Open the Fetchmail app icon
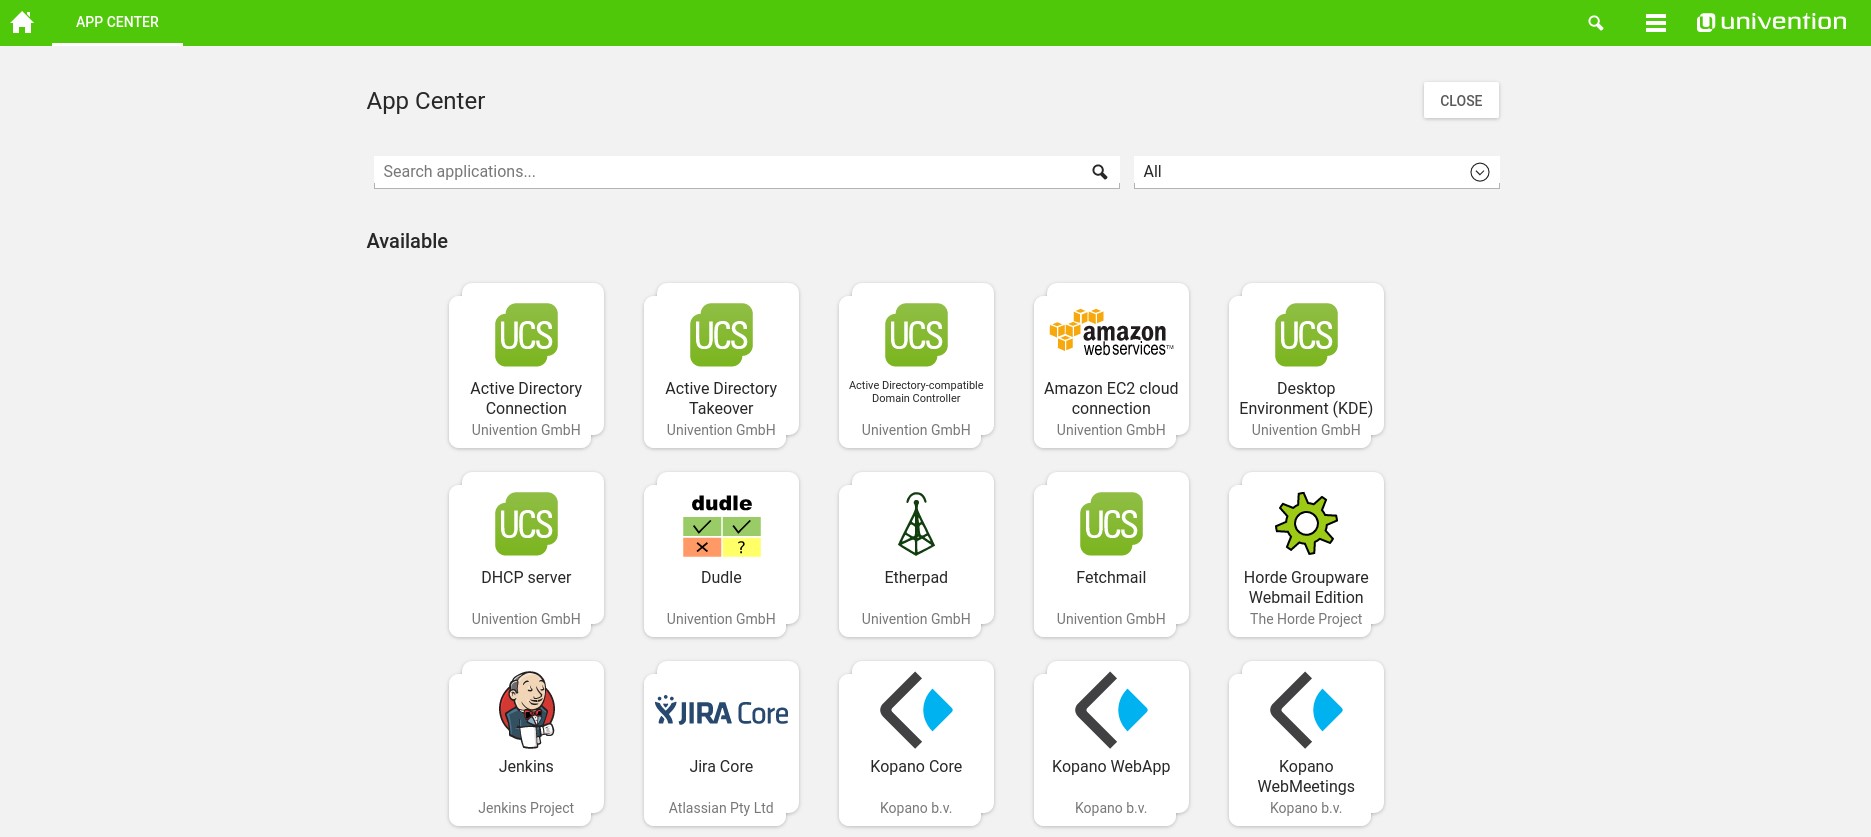1871x837 pixels. tap(1111, 524)
